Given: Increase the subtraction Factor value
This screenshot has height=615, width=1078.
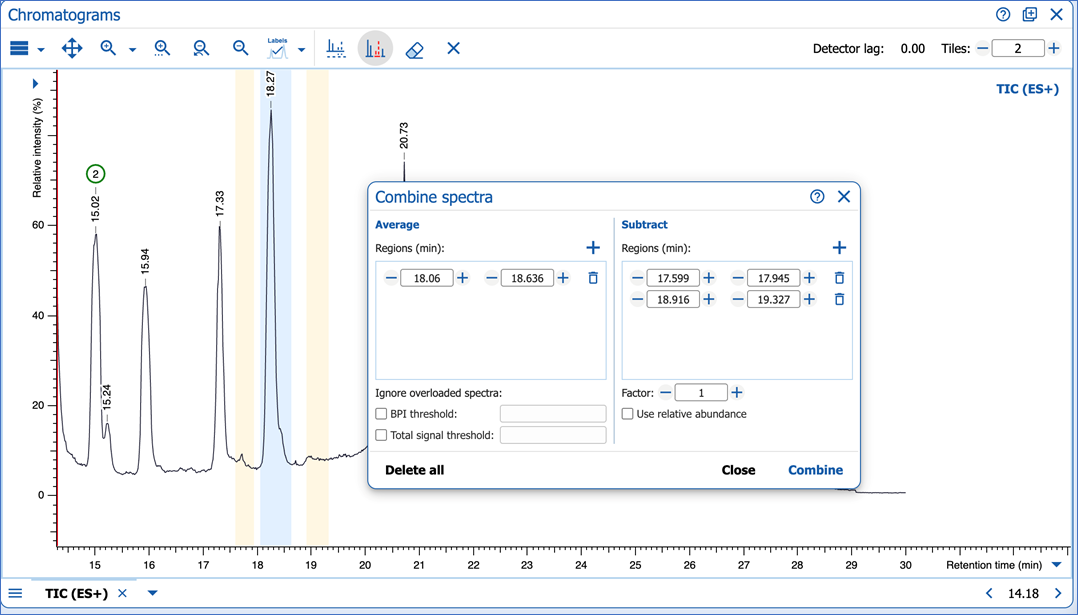Looking at the screenshot, I should point(737,393).
